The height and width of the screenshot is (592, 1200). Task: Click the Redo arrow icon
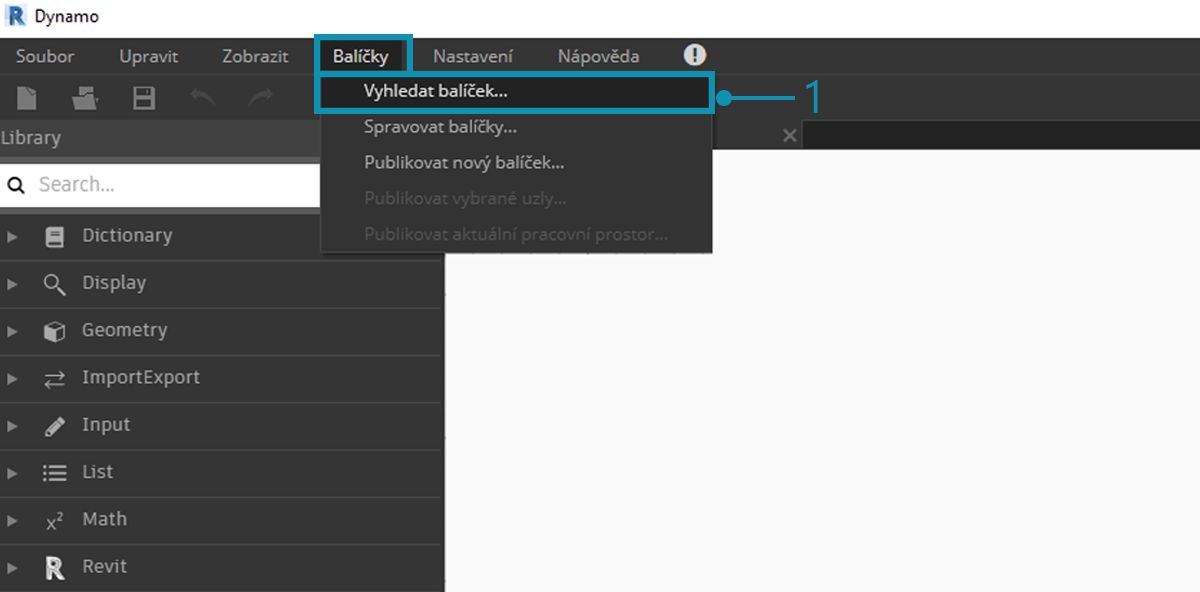[261, 97]
